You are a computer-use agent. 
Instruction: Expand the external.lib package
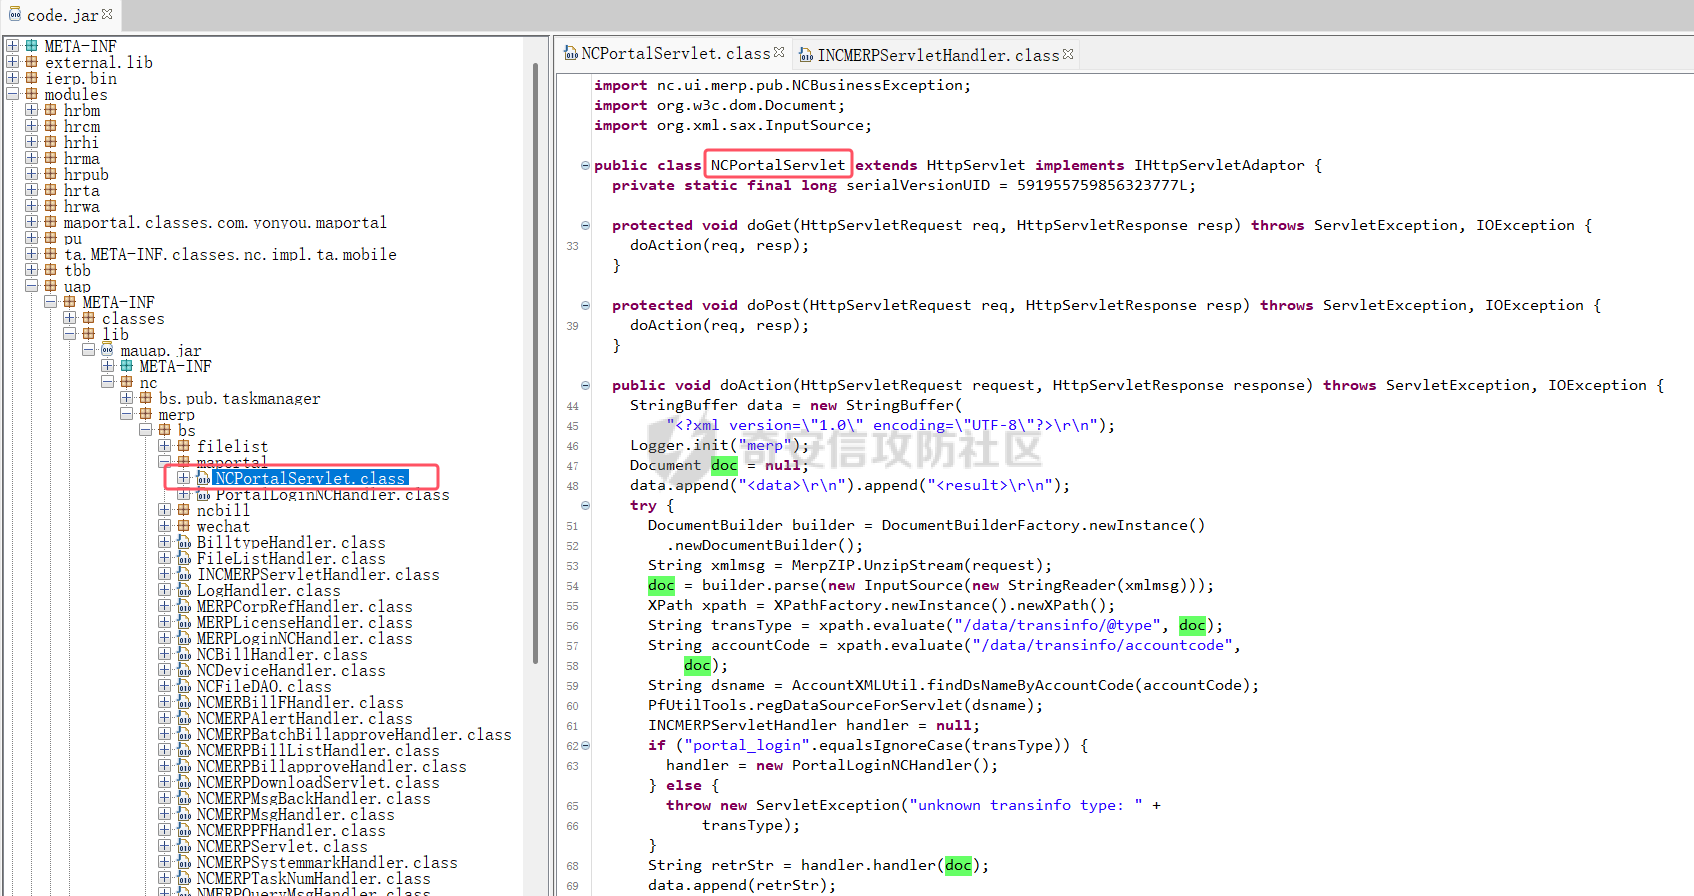click(x=12, y=62)
